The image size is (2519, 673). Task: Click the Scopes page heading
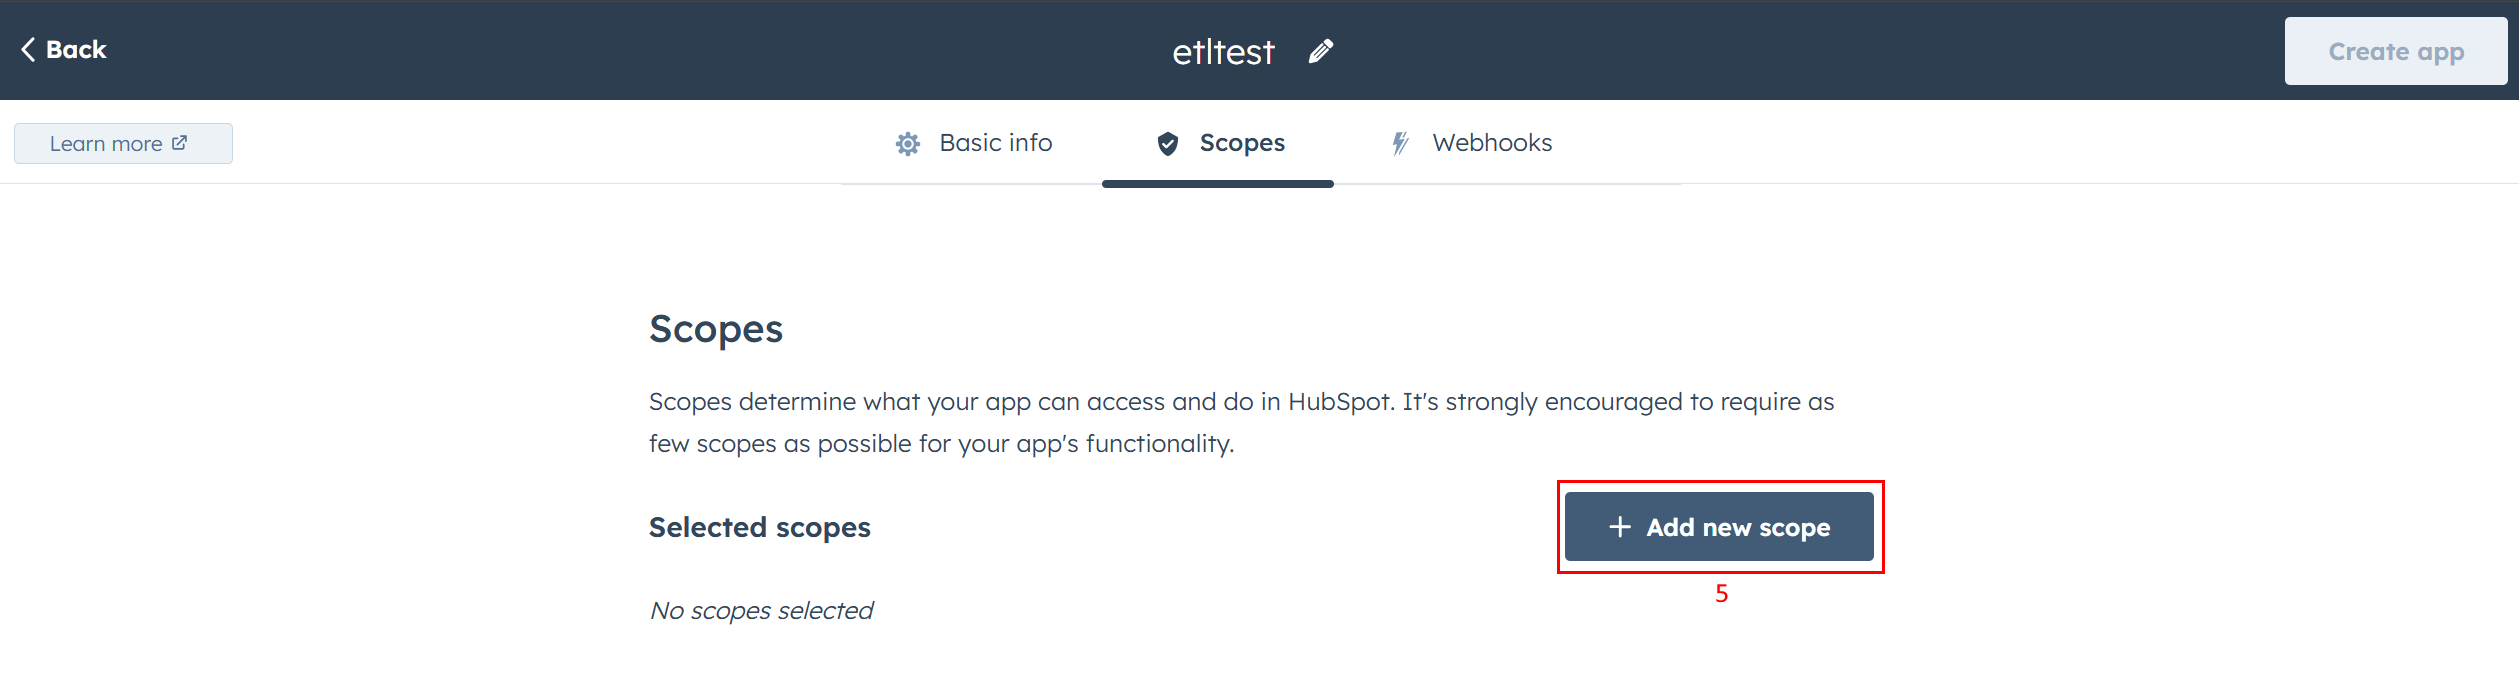716,328
